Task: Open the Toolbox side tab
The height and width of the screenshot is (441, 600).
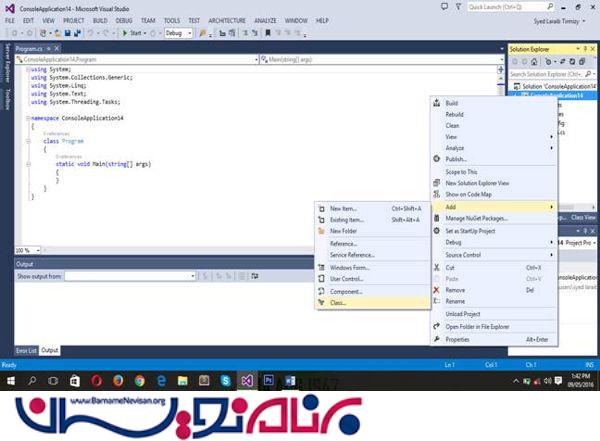Action: point(7,99)
